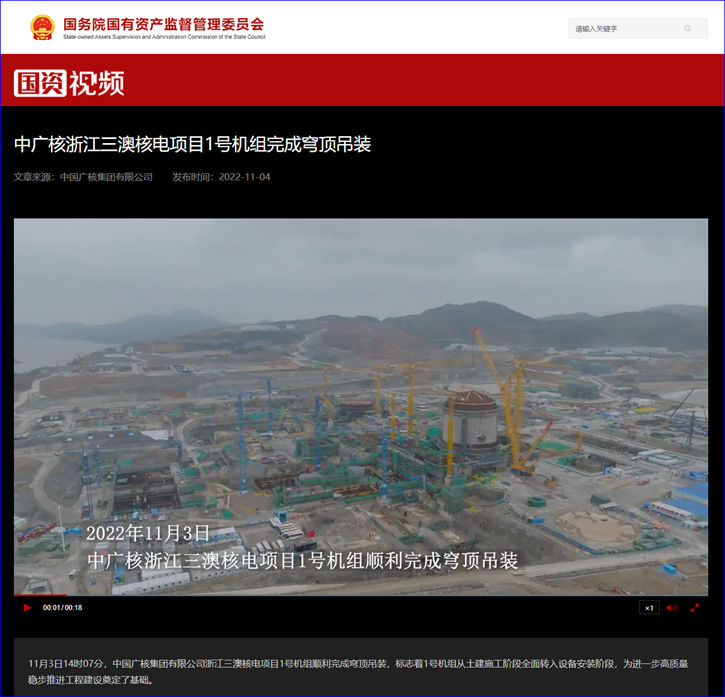Click the 00:01 / 00:18 time display

point(62,608)
